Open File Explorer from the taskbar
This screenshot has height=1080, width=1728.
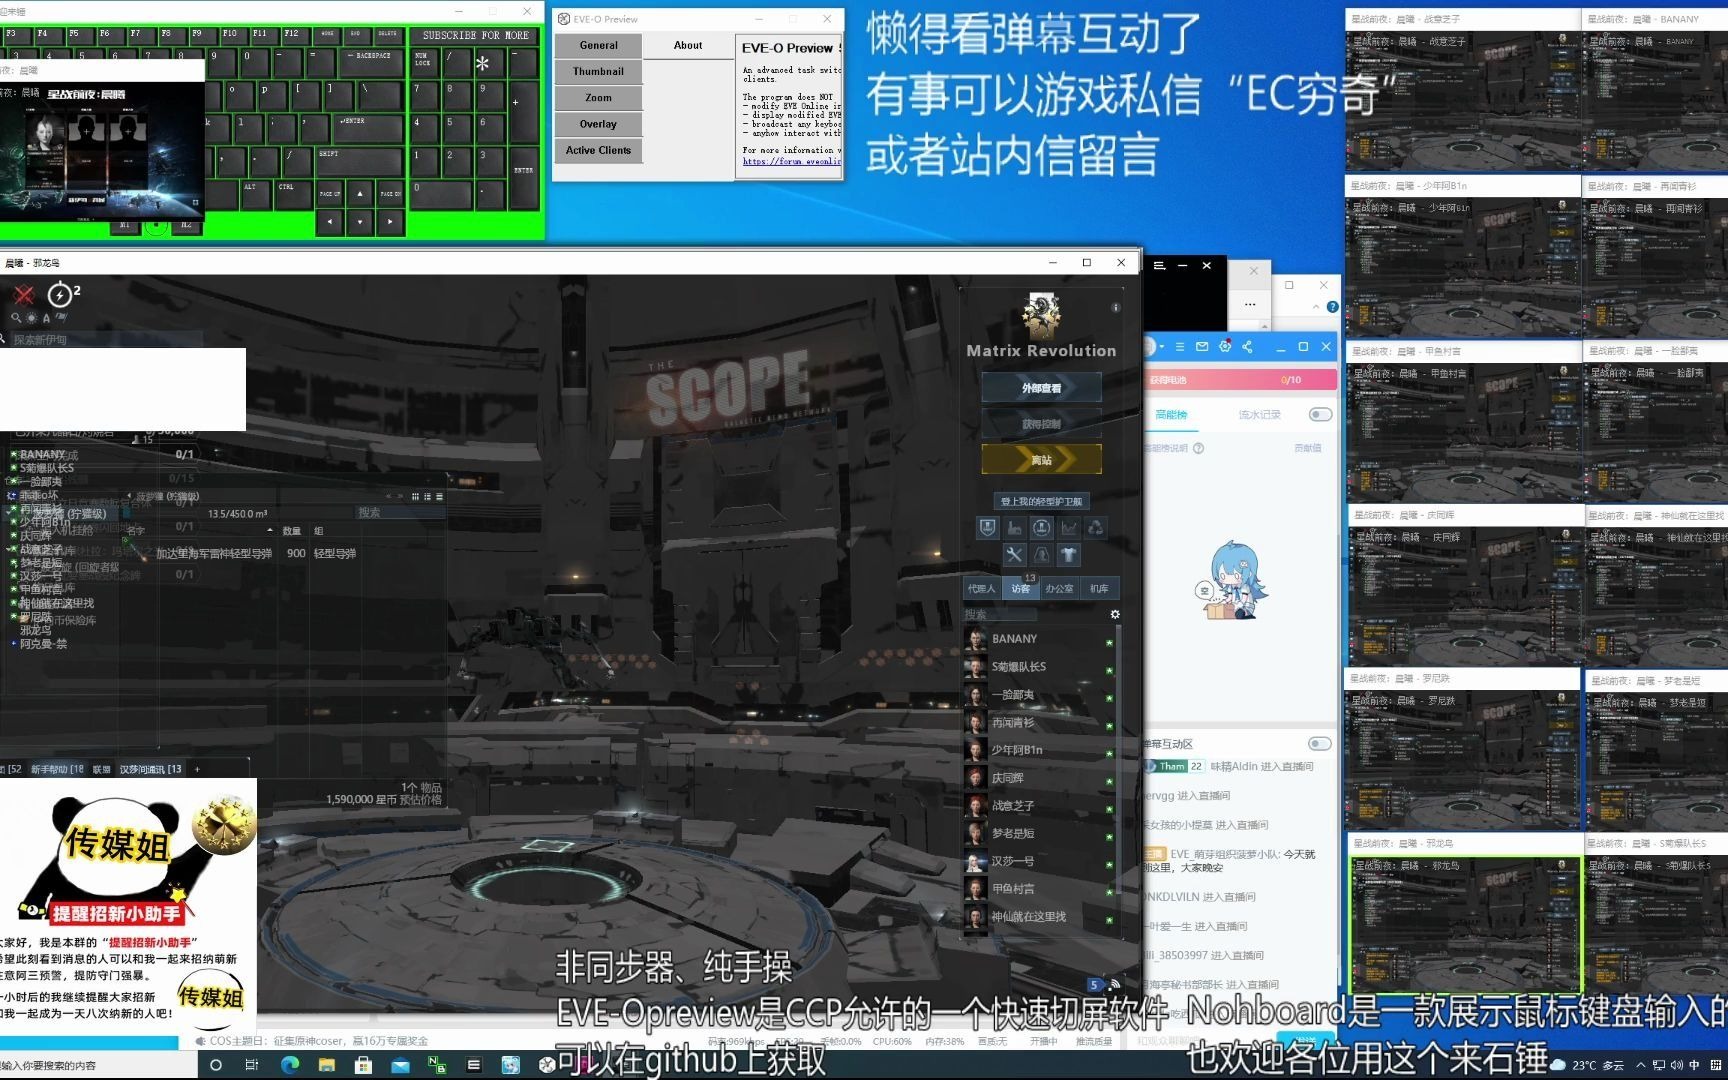coord(327,1065)
